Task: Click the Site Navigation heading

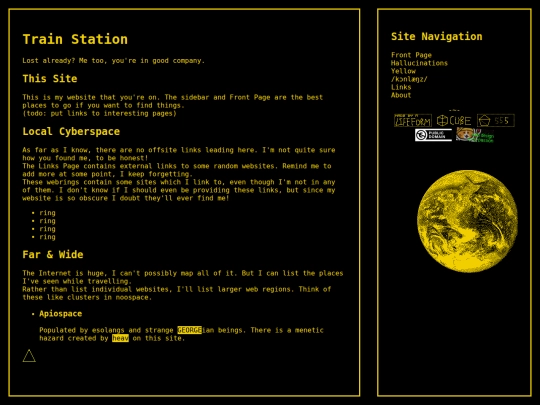Action: 437,37
